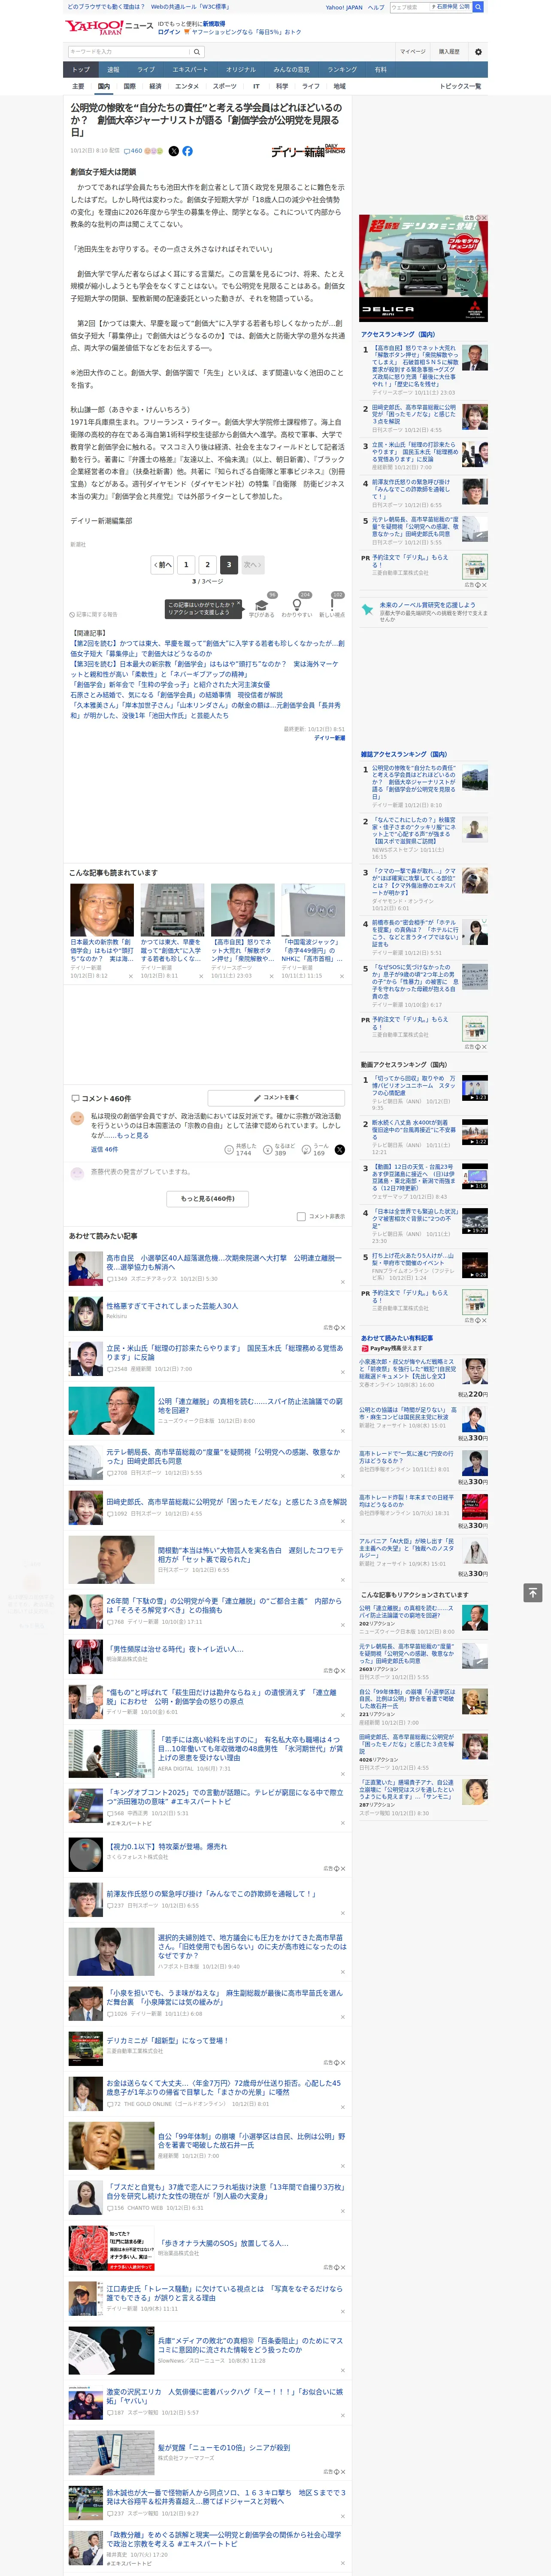The image size is (551, 2576).
Task: Open the settings gear icon
Action: pyautogui.click(x=478, y=52)
